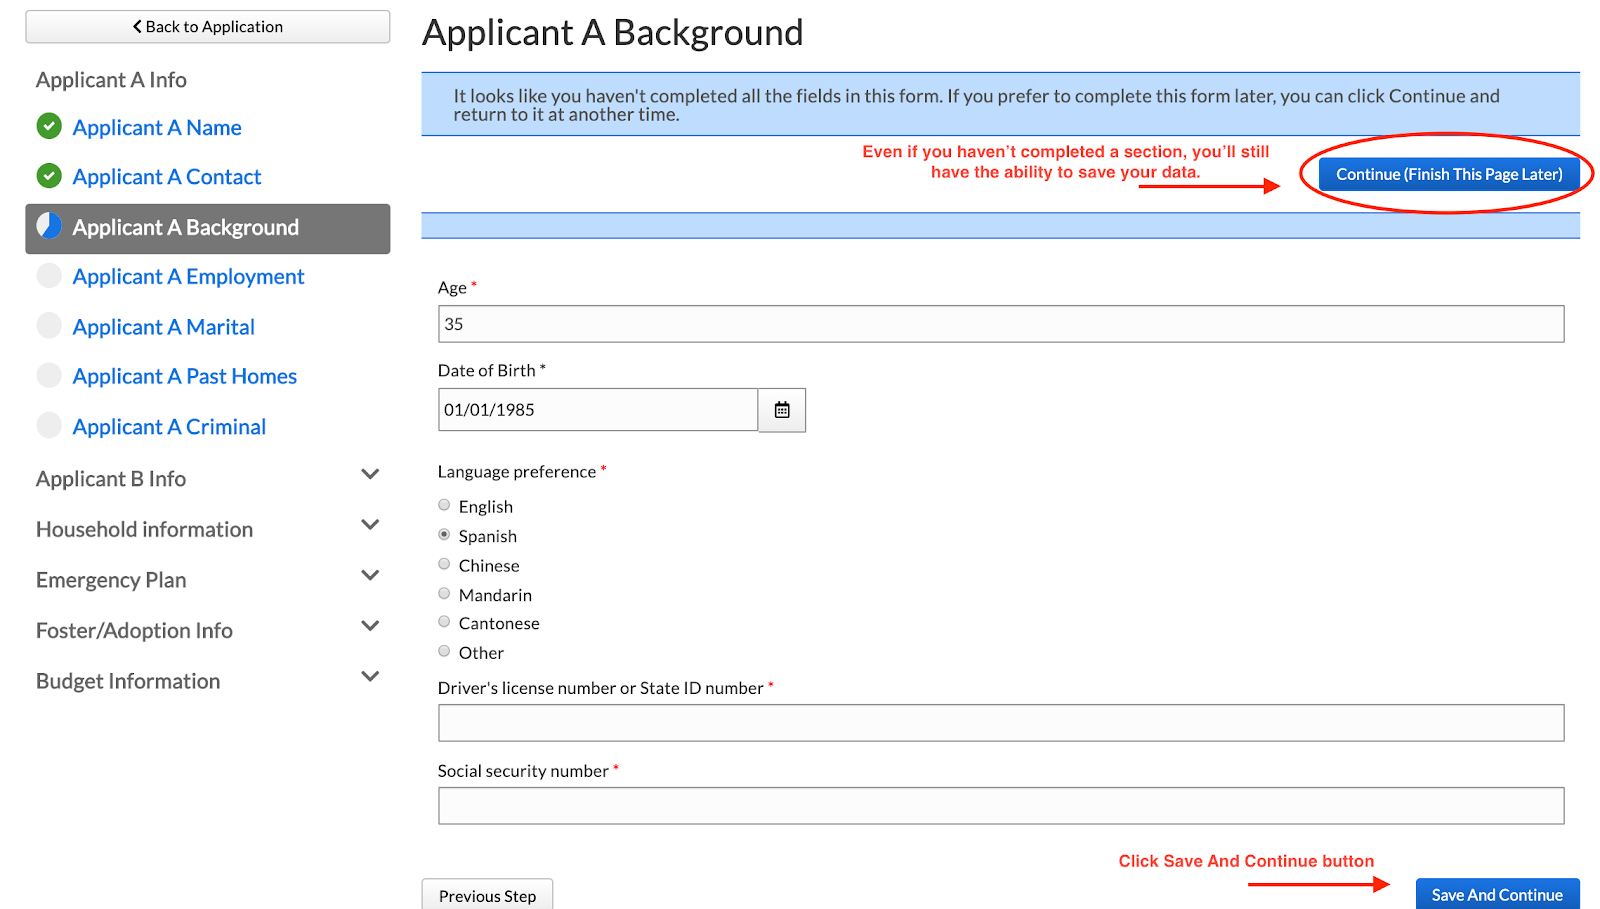Expand the Budget Information section
Screen dimensions: 1600x909
coord(370,677)
